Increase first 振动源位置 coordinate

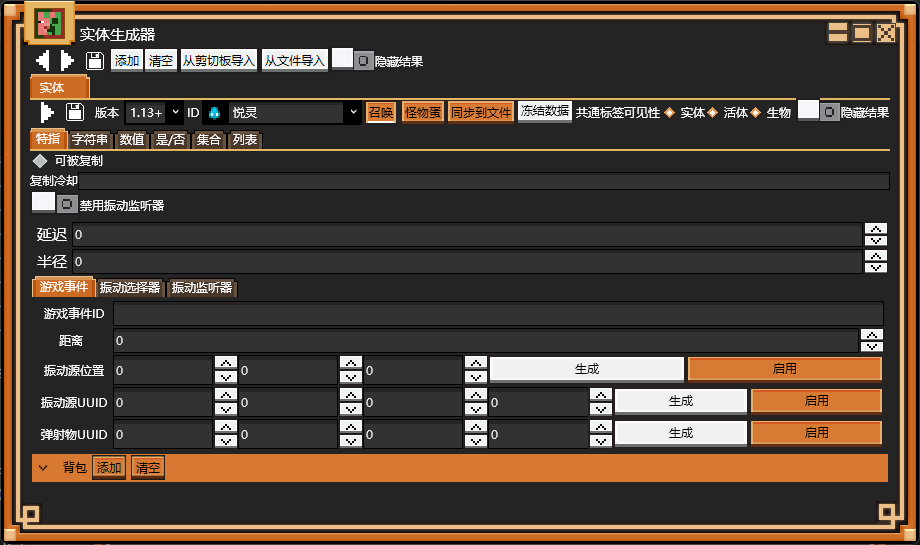click(226, 363)
